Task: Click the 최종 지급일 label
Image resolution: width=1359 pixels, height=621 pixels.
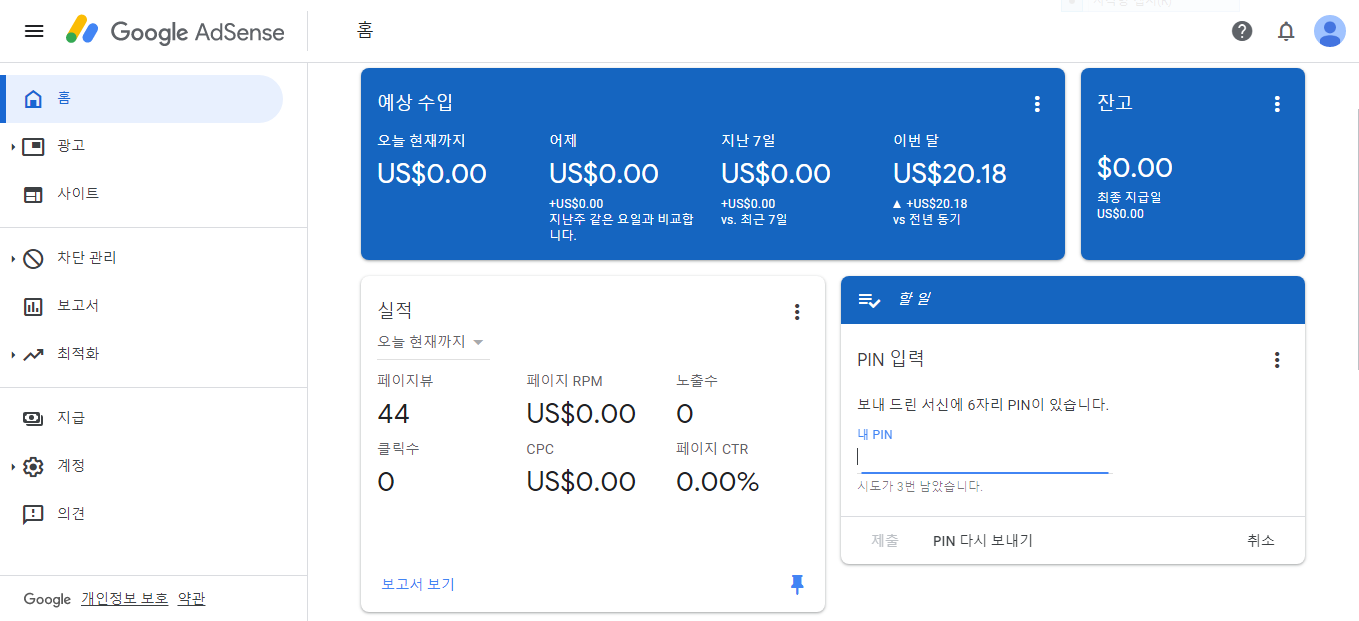Action: [1129, 198]
